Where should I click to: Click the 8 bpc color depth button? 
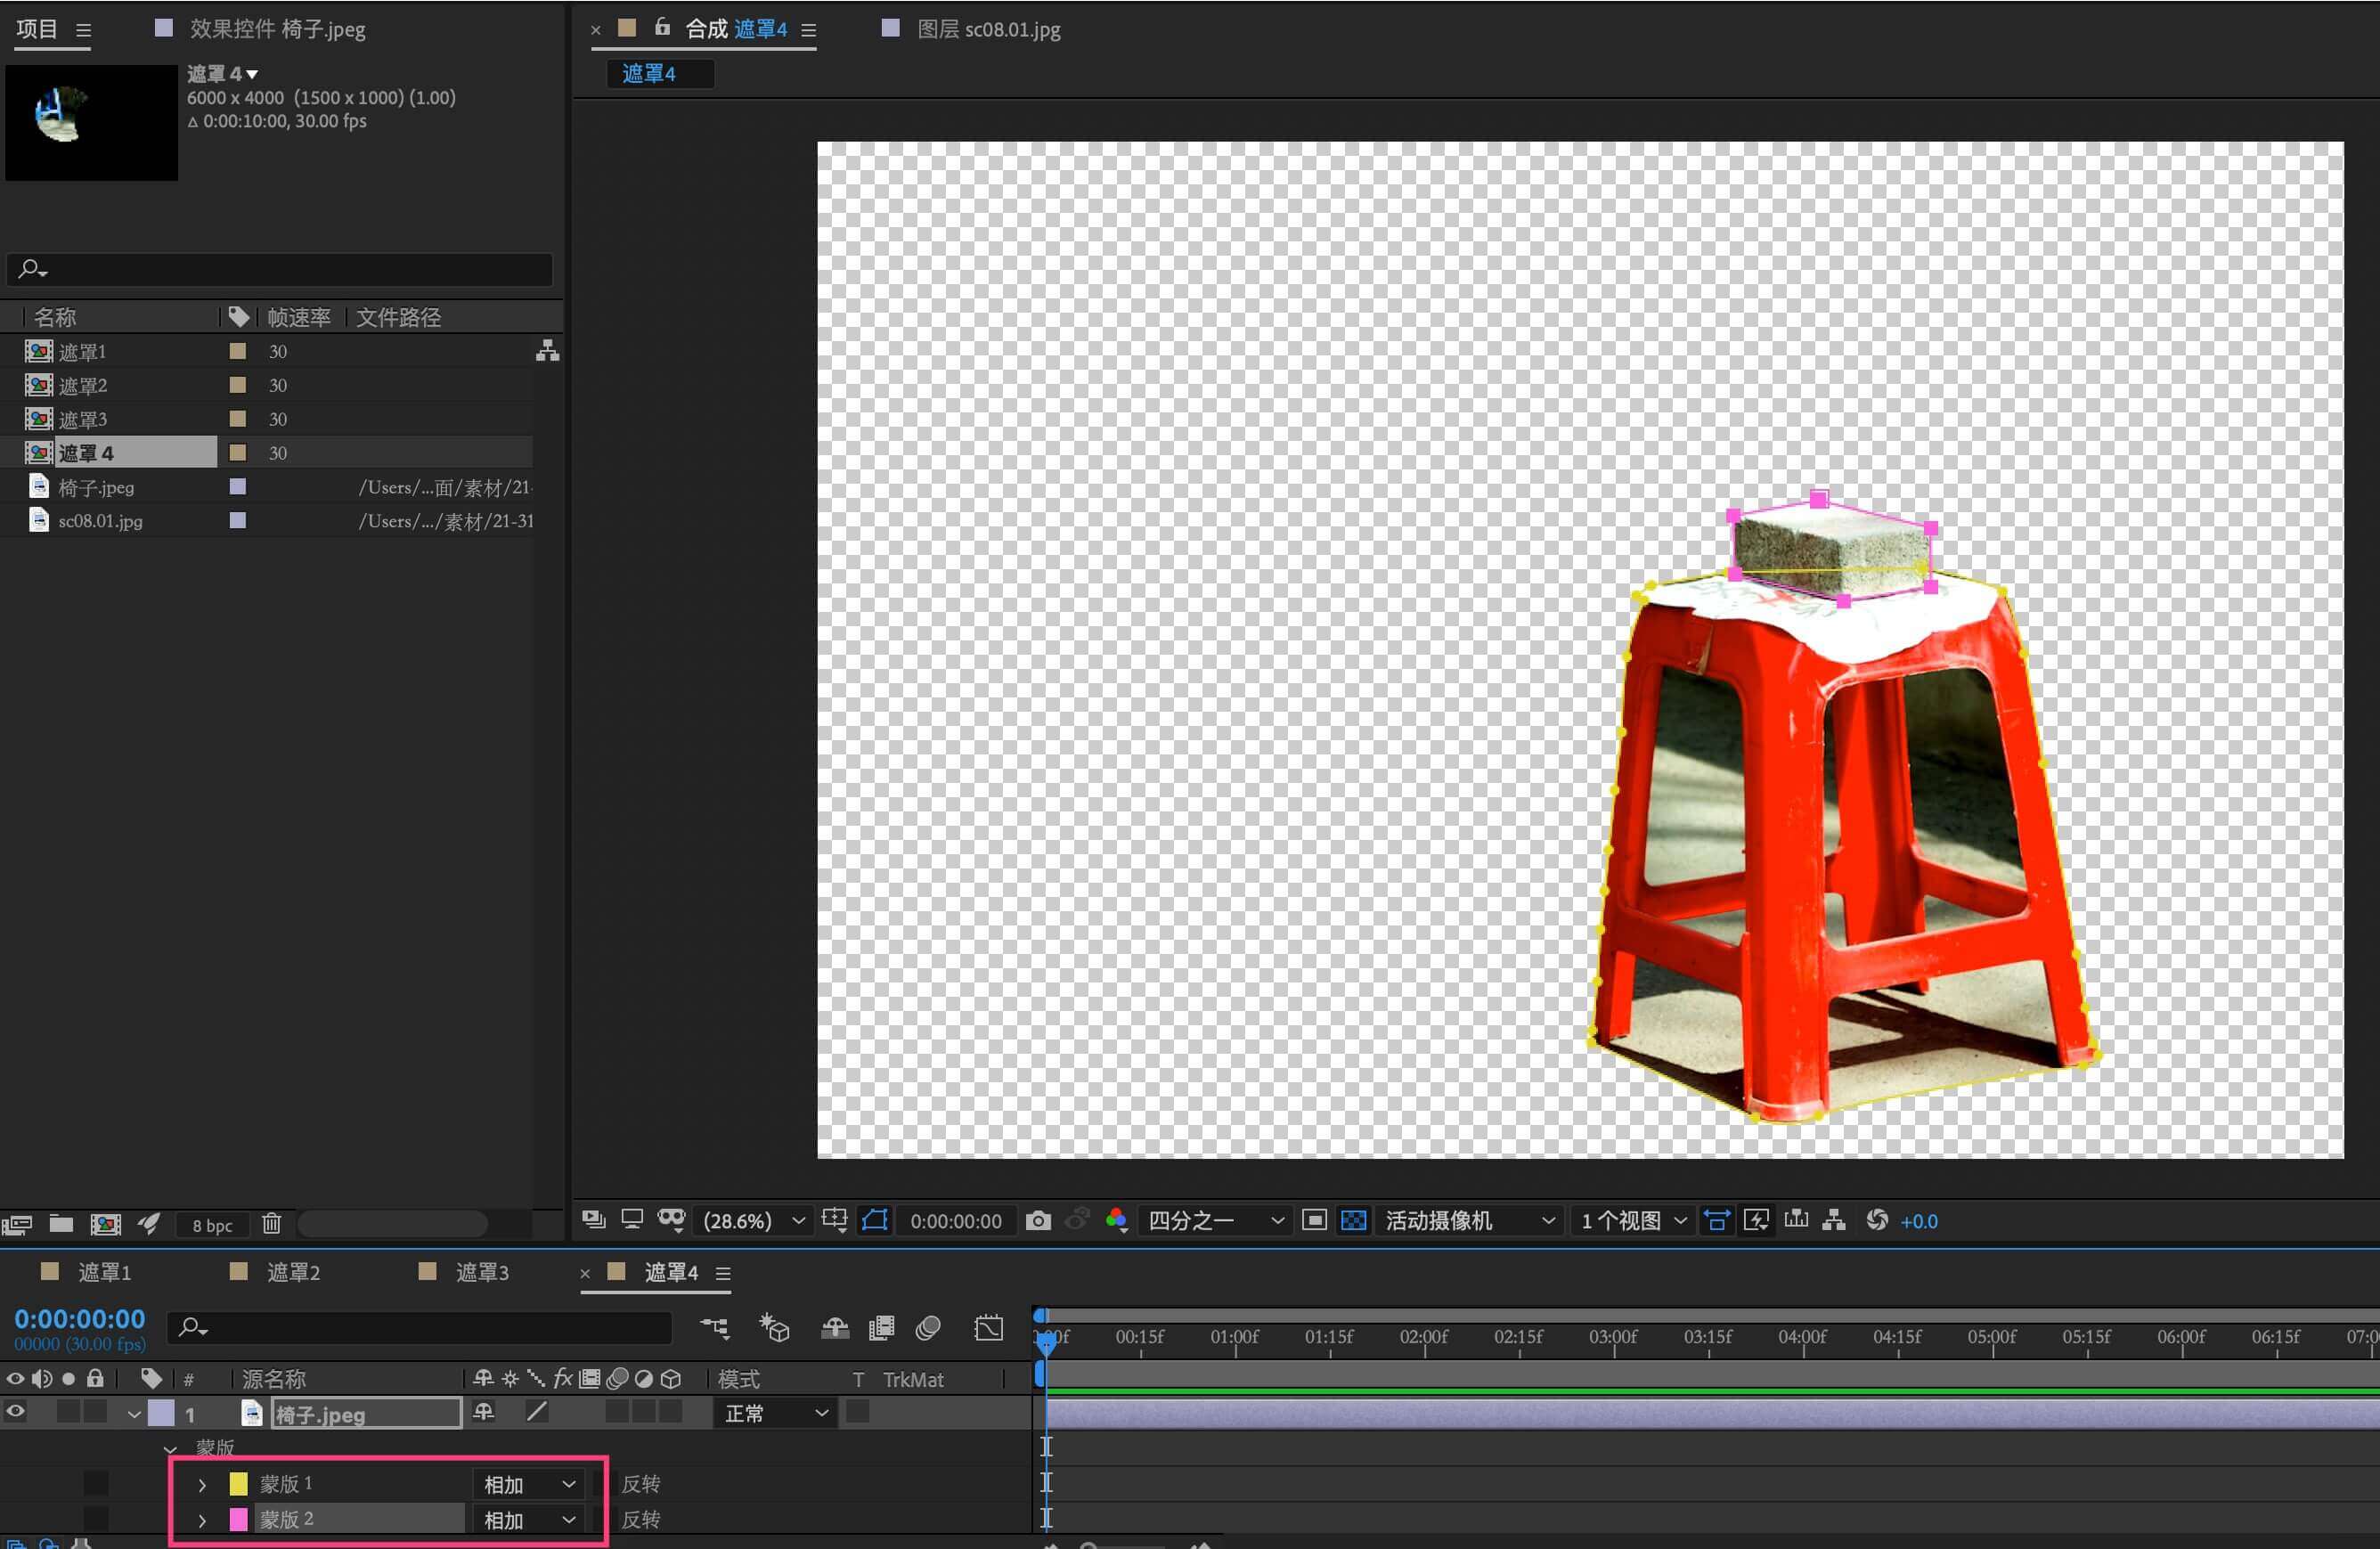point(212,1225)
